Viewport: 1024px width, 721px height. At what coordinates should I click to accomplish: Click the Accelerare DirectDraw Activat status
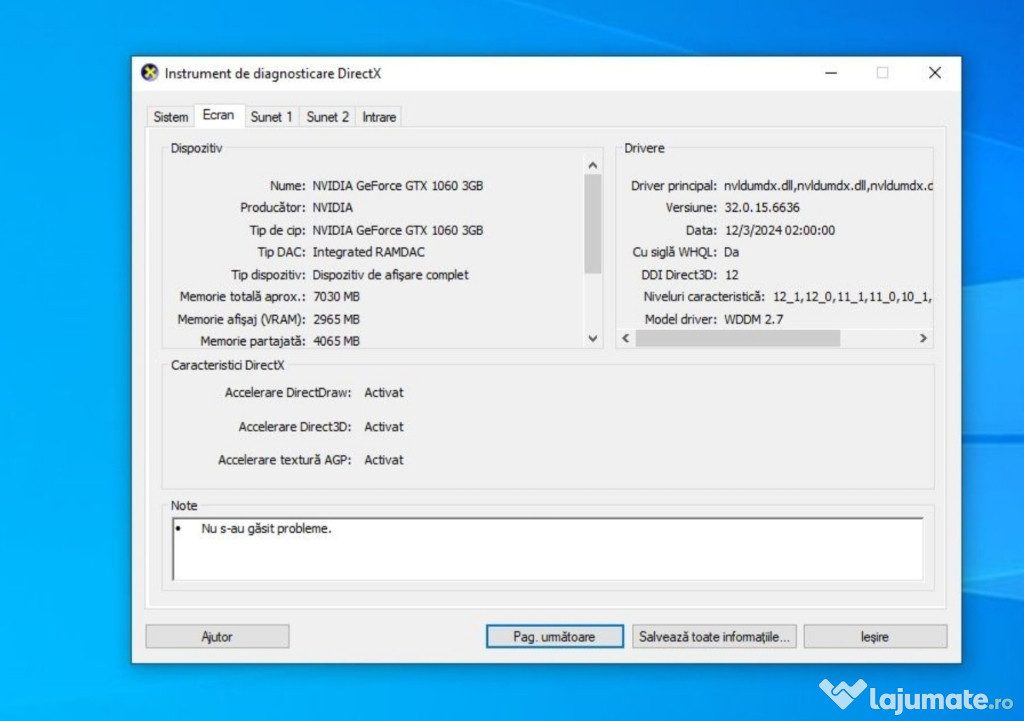click(384, 393)
